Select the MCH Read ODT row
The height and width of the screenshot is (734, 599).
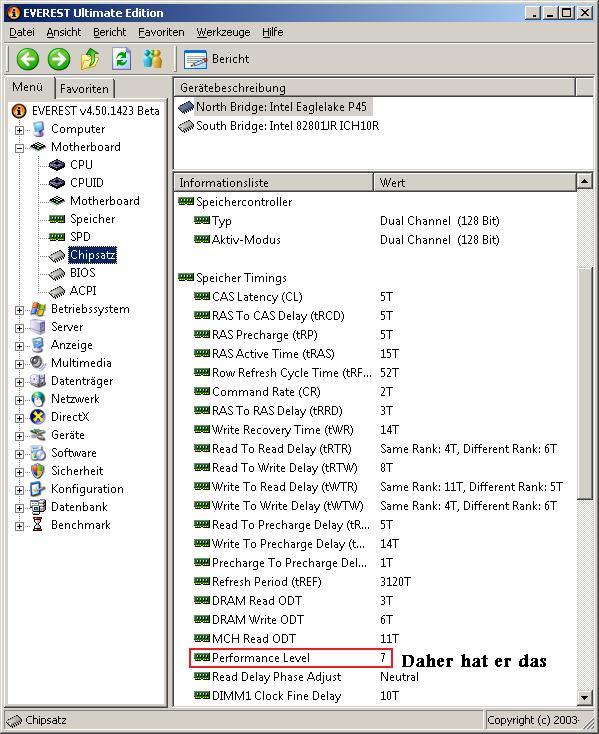374,639
